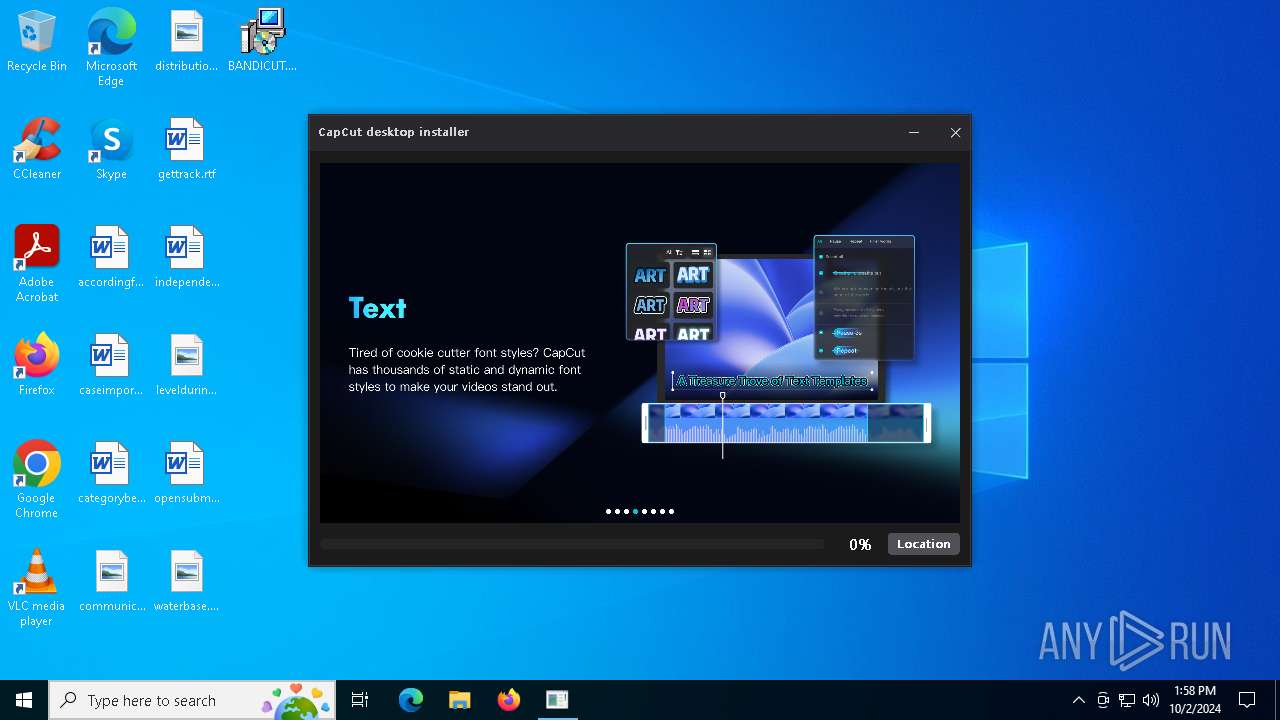
Task: Select the communic... image file icon
Action: coord(111,582)
